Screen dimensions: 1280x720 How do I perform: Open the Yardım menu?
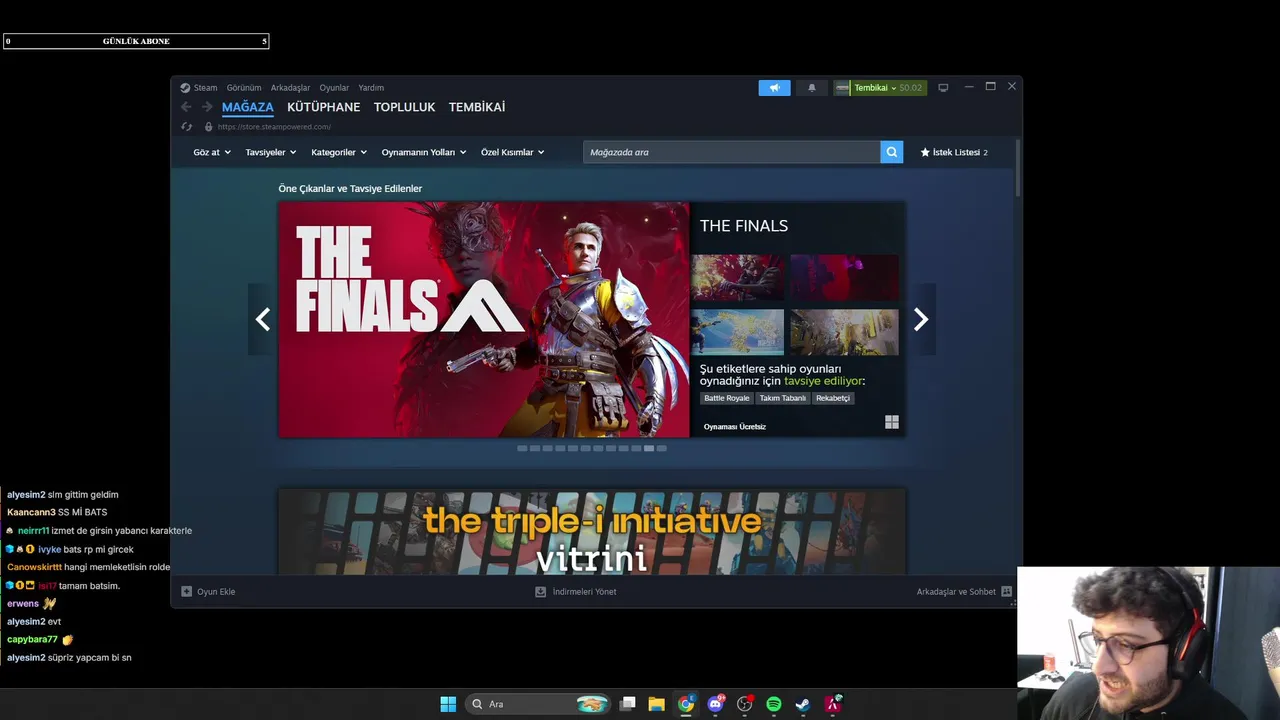(371, 88)
